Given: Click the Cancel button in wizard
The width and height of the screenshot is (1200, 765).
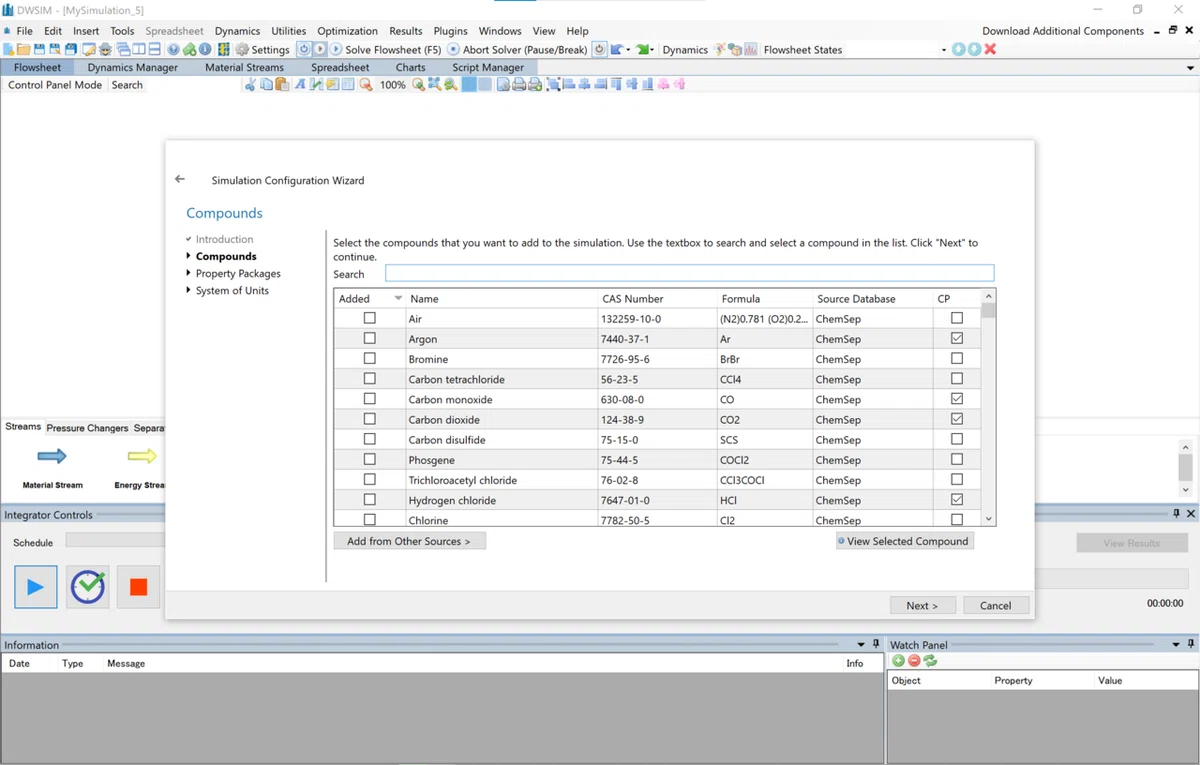Looking at the screenshot, I should 996,605.
